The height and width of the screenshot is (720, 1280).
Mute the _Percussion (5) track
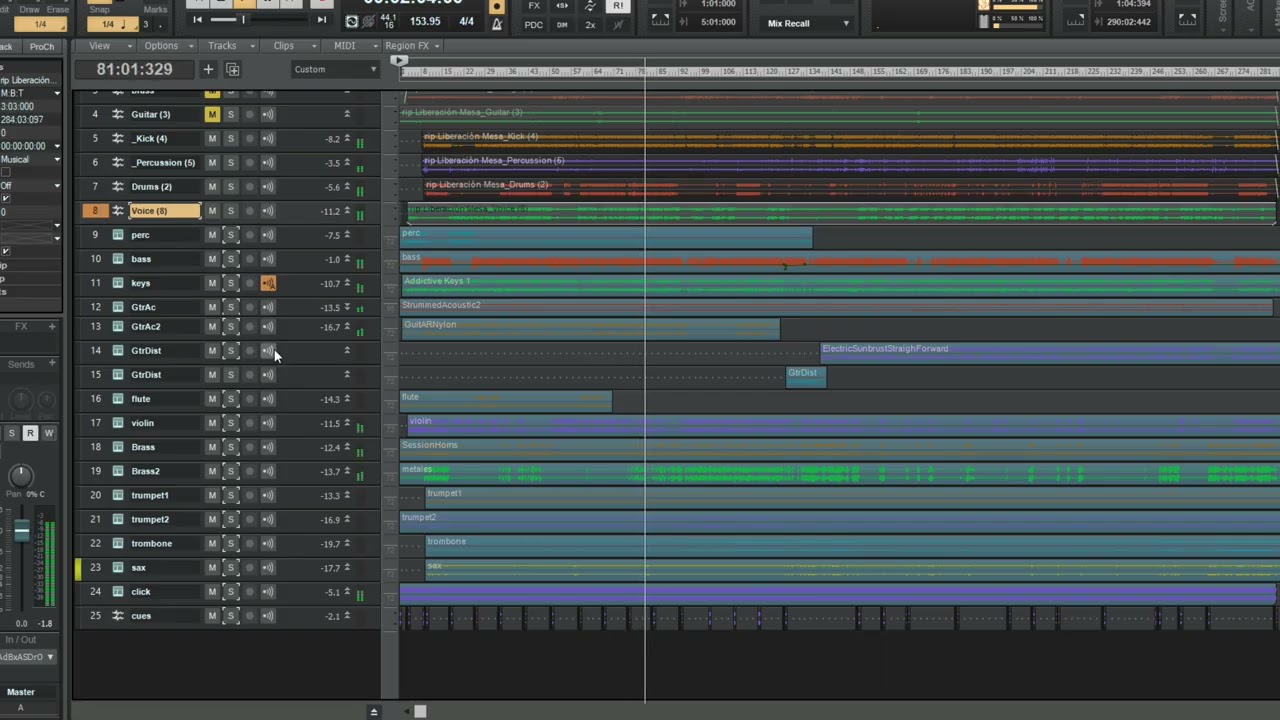[x=212, y=162]
